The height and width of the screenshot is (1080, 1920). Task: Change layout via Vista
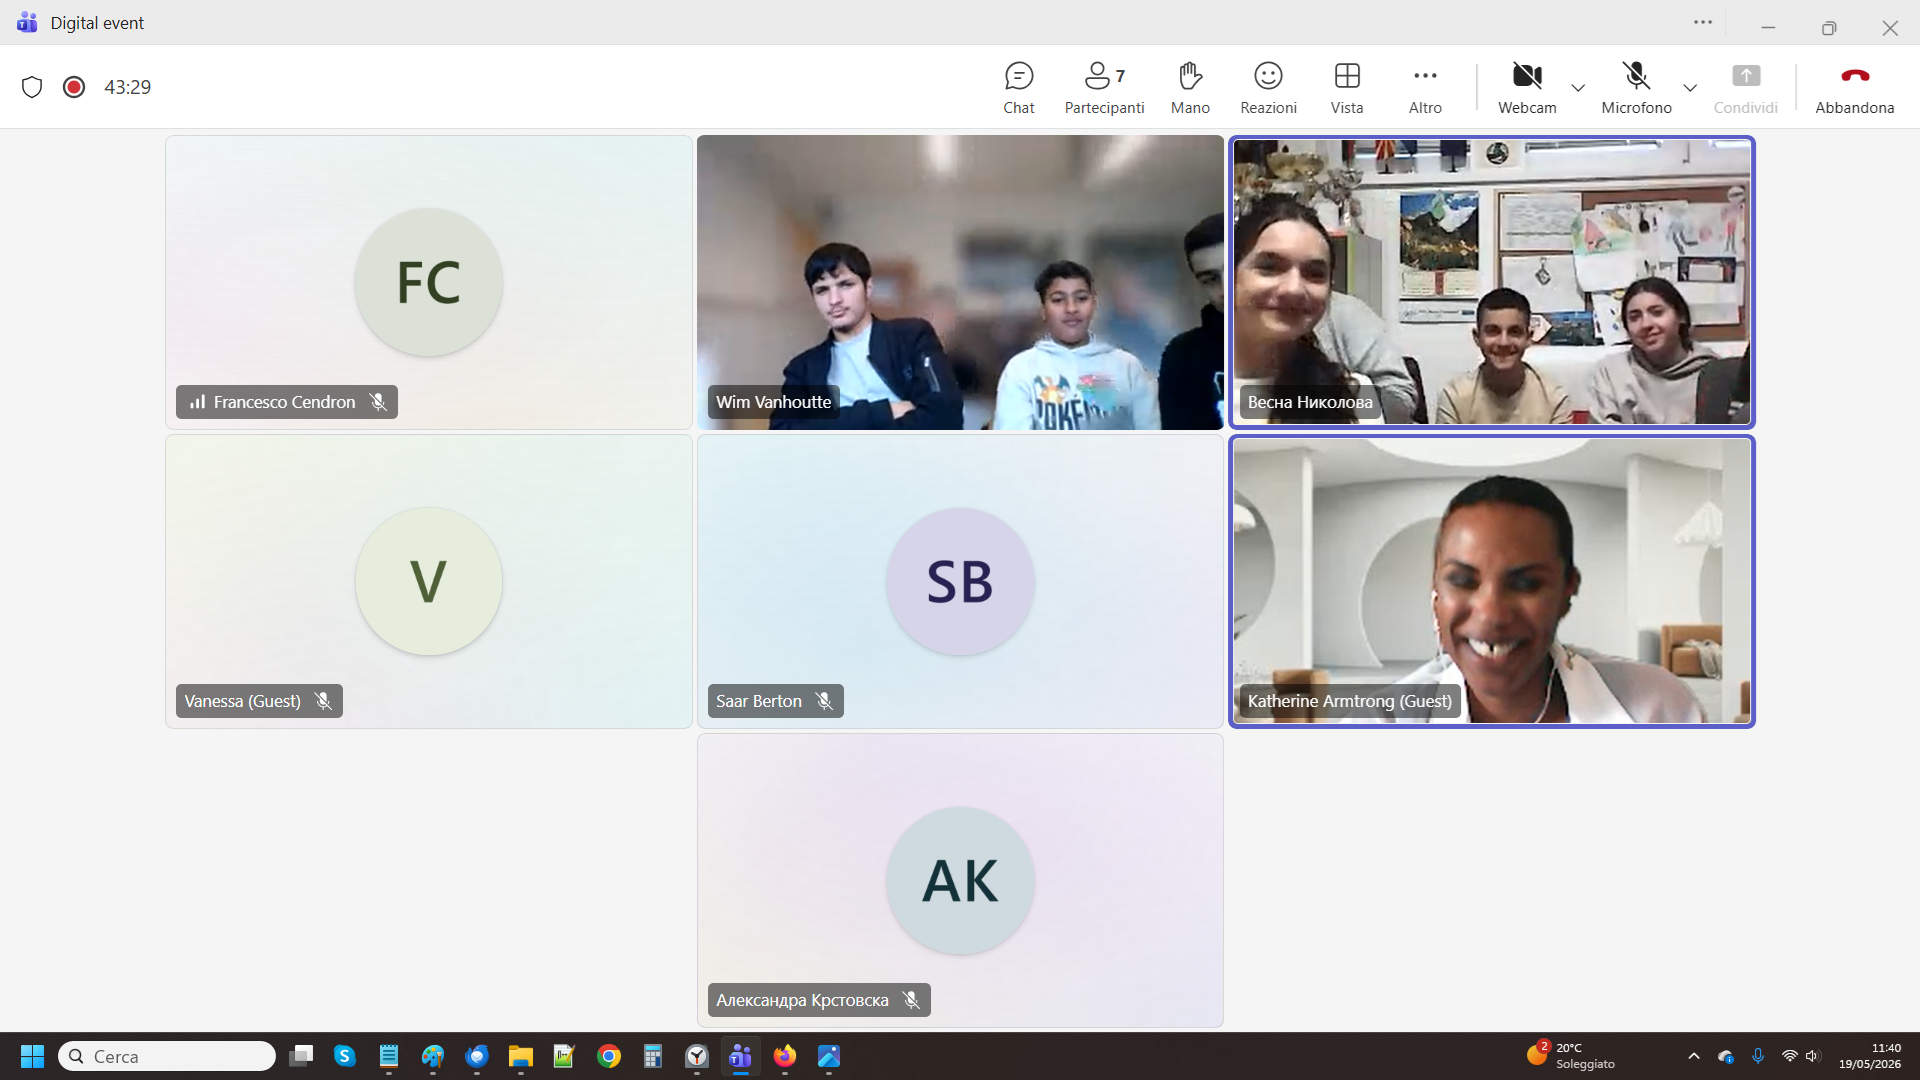(x=1347, y=88)
